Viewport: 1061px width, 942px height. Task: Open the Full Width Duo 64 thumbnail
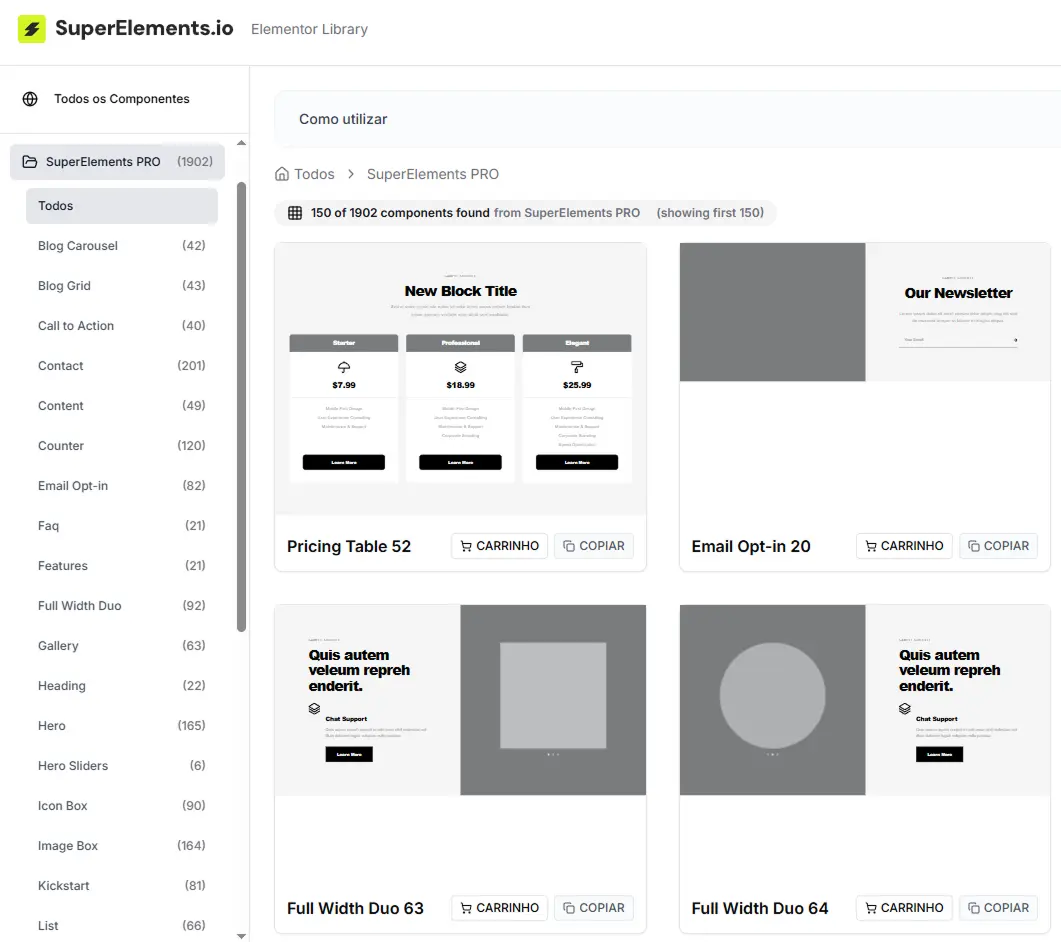(864, 700)
